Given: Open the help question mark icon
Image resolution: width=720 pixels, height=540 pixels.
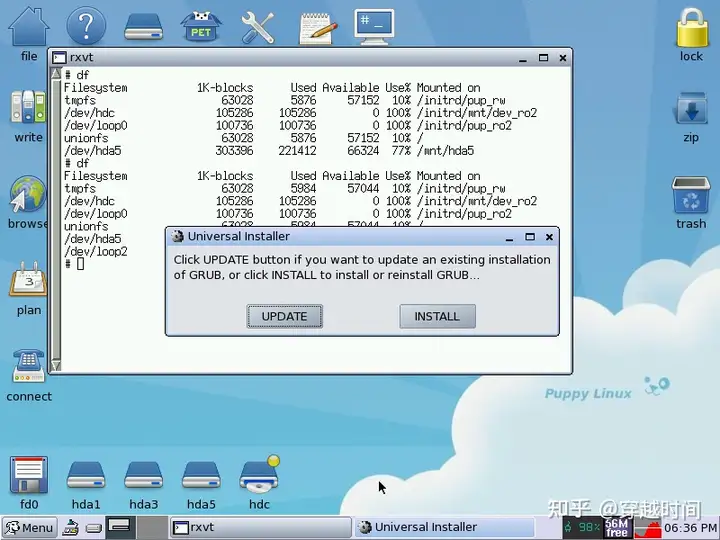Looking at the screenshot, I should [86, 26].
